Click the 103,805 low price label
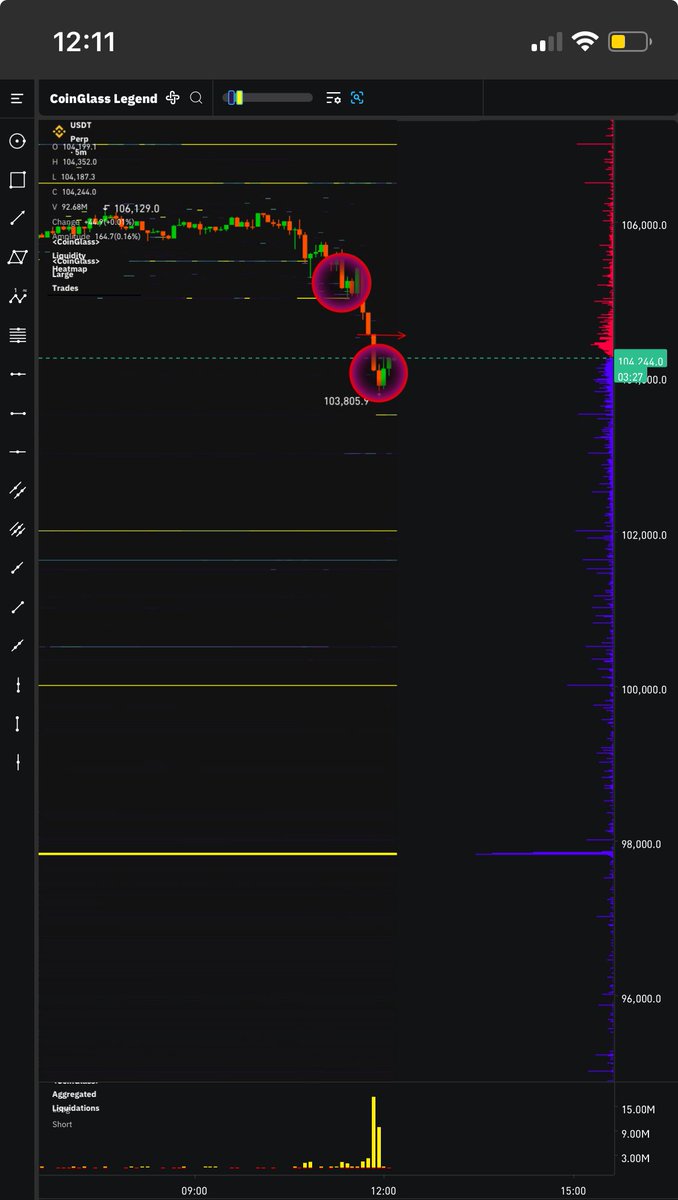Screen dimensions: 678x1200 346,400
